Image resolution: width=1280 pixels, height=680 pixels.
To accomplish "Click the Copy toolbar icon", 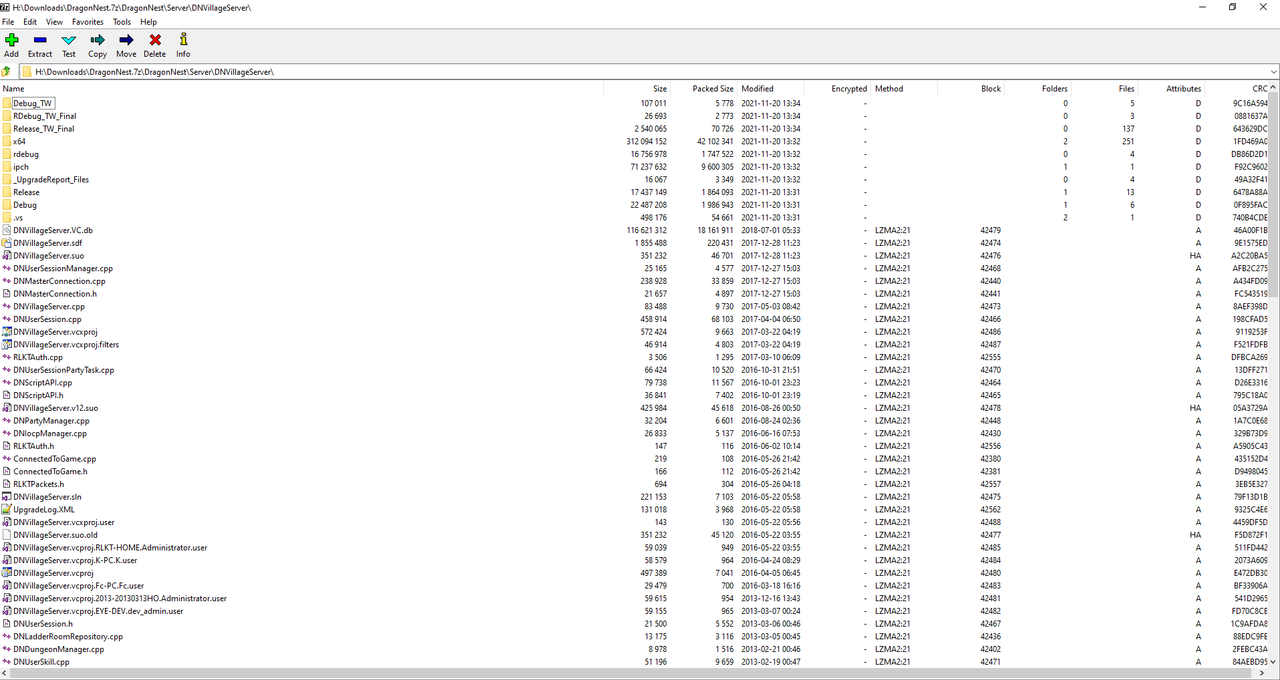I will 97,40.
